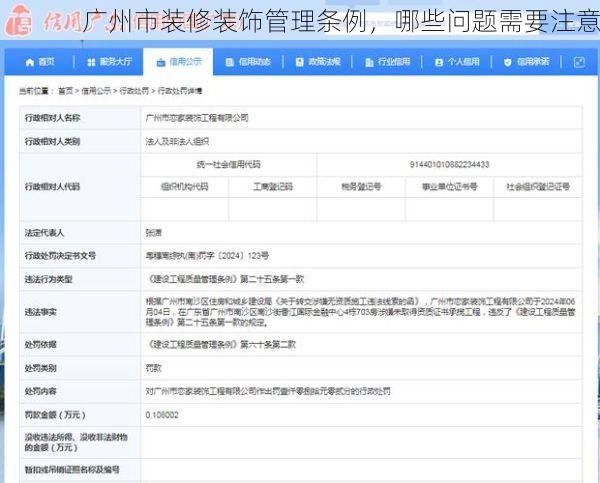The image size is (600, 483).
Task: Click the 处罚内容 label
Action: click(x=40, y=391)
